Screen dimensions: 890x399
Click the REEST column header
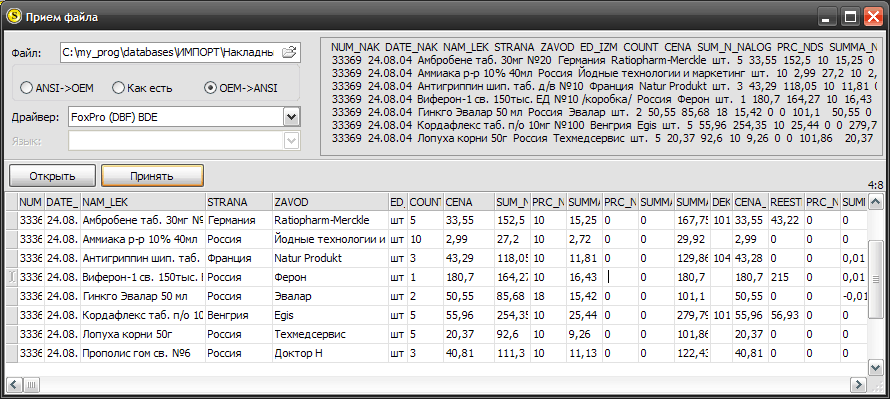[x=786, y=201]
